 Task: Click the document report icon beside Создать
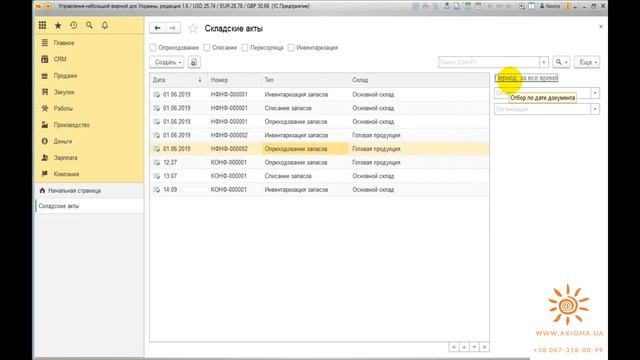click(x=194, y=62)
